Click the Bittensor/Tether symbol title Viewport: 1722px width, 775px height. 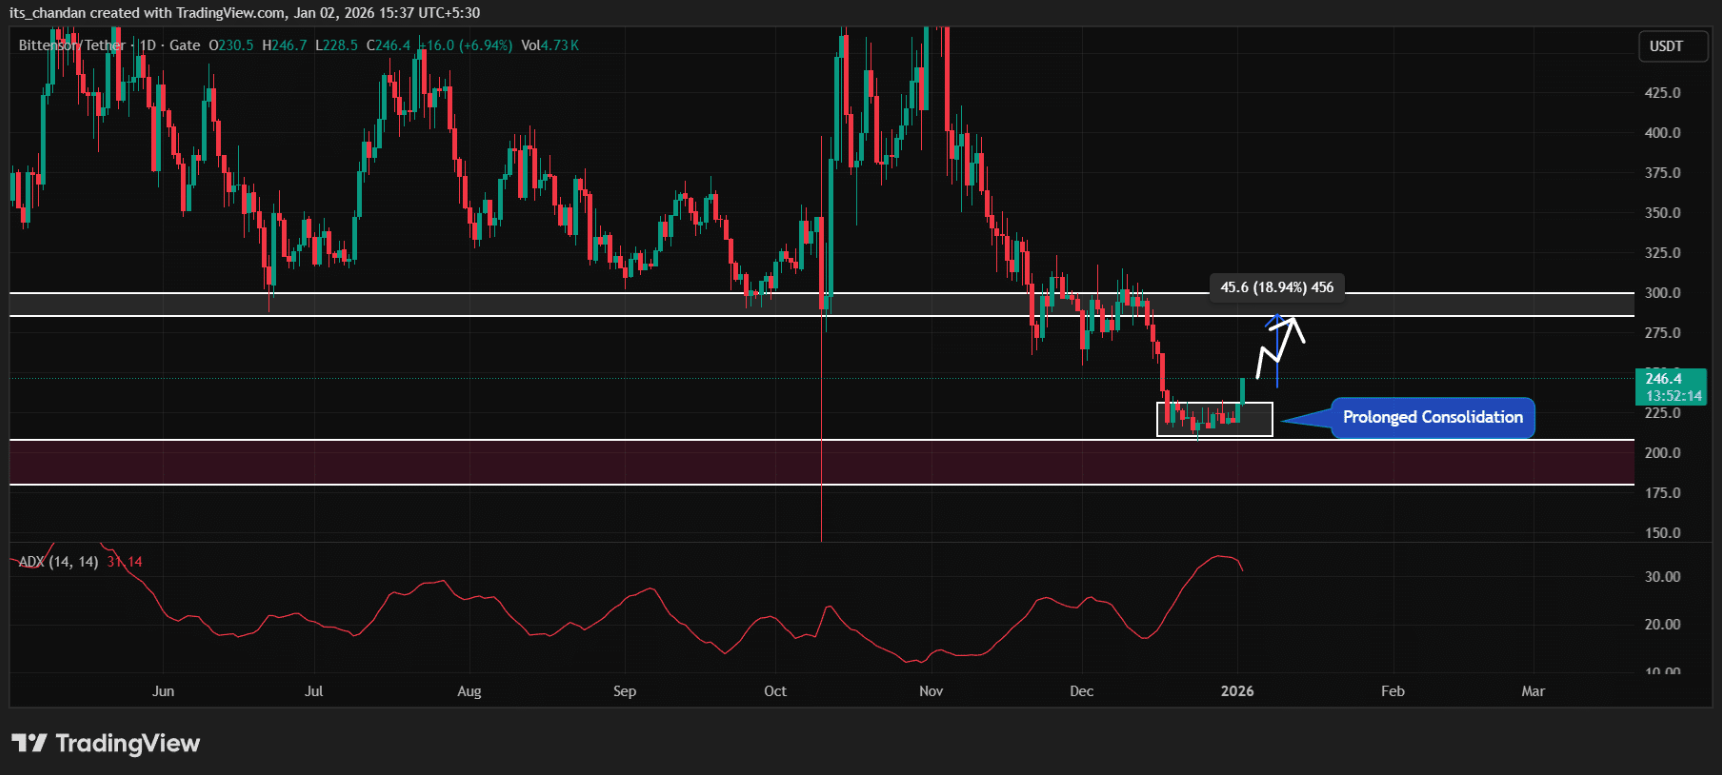tap(72, 45)
